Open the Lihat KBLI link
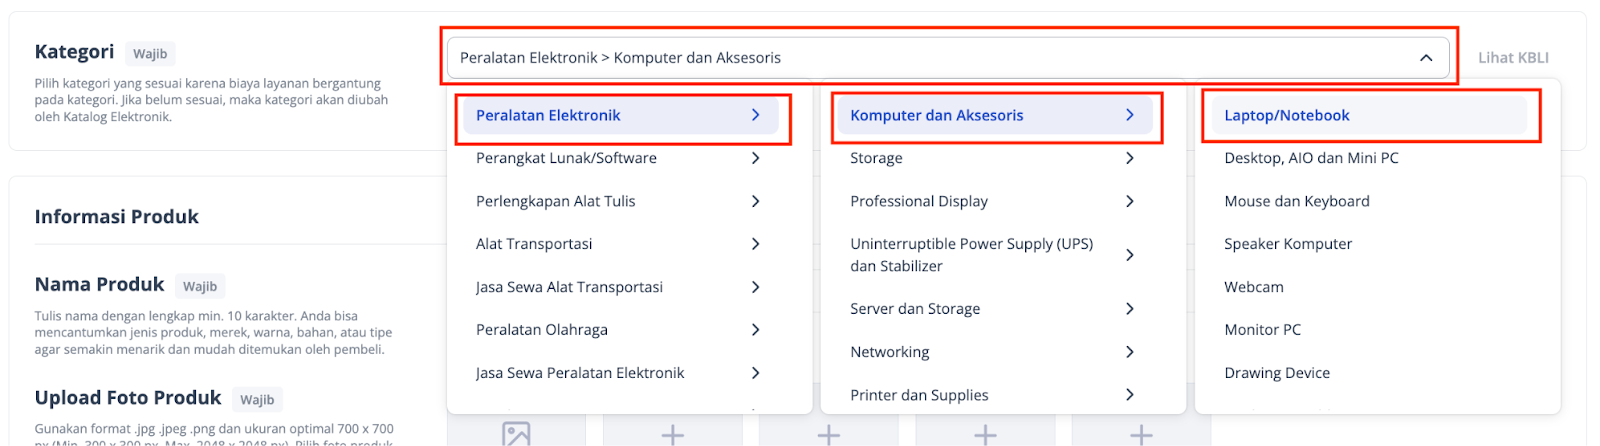 click(1513, 58)
